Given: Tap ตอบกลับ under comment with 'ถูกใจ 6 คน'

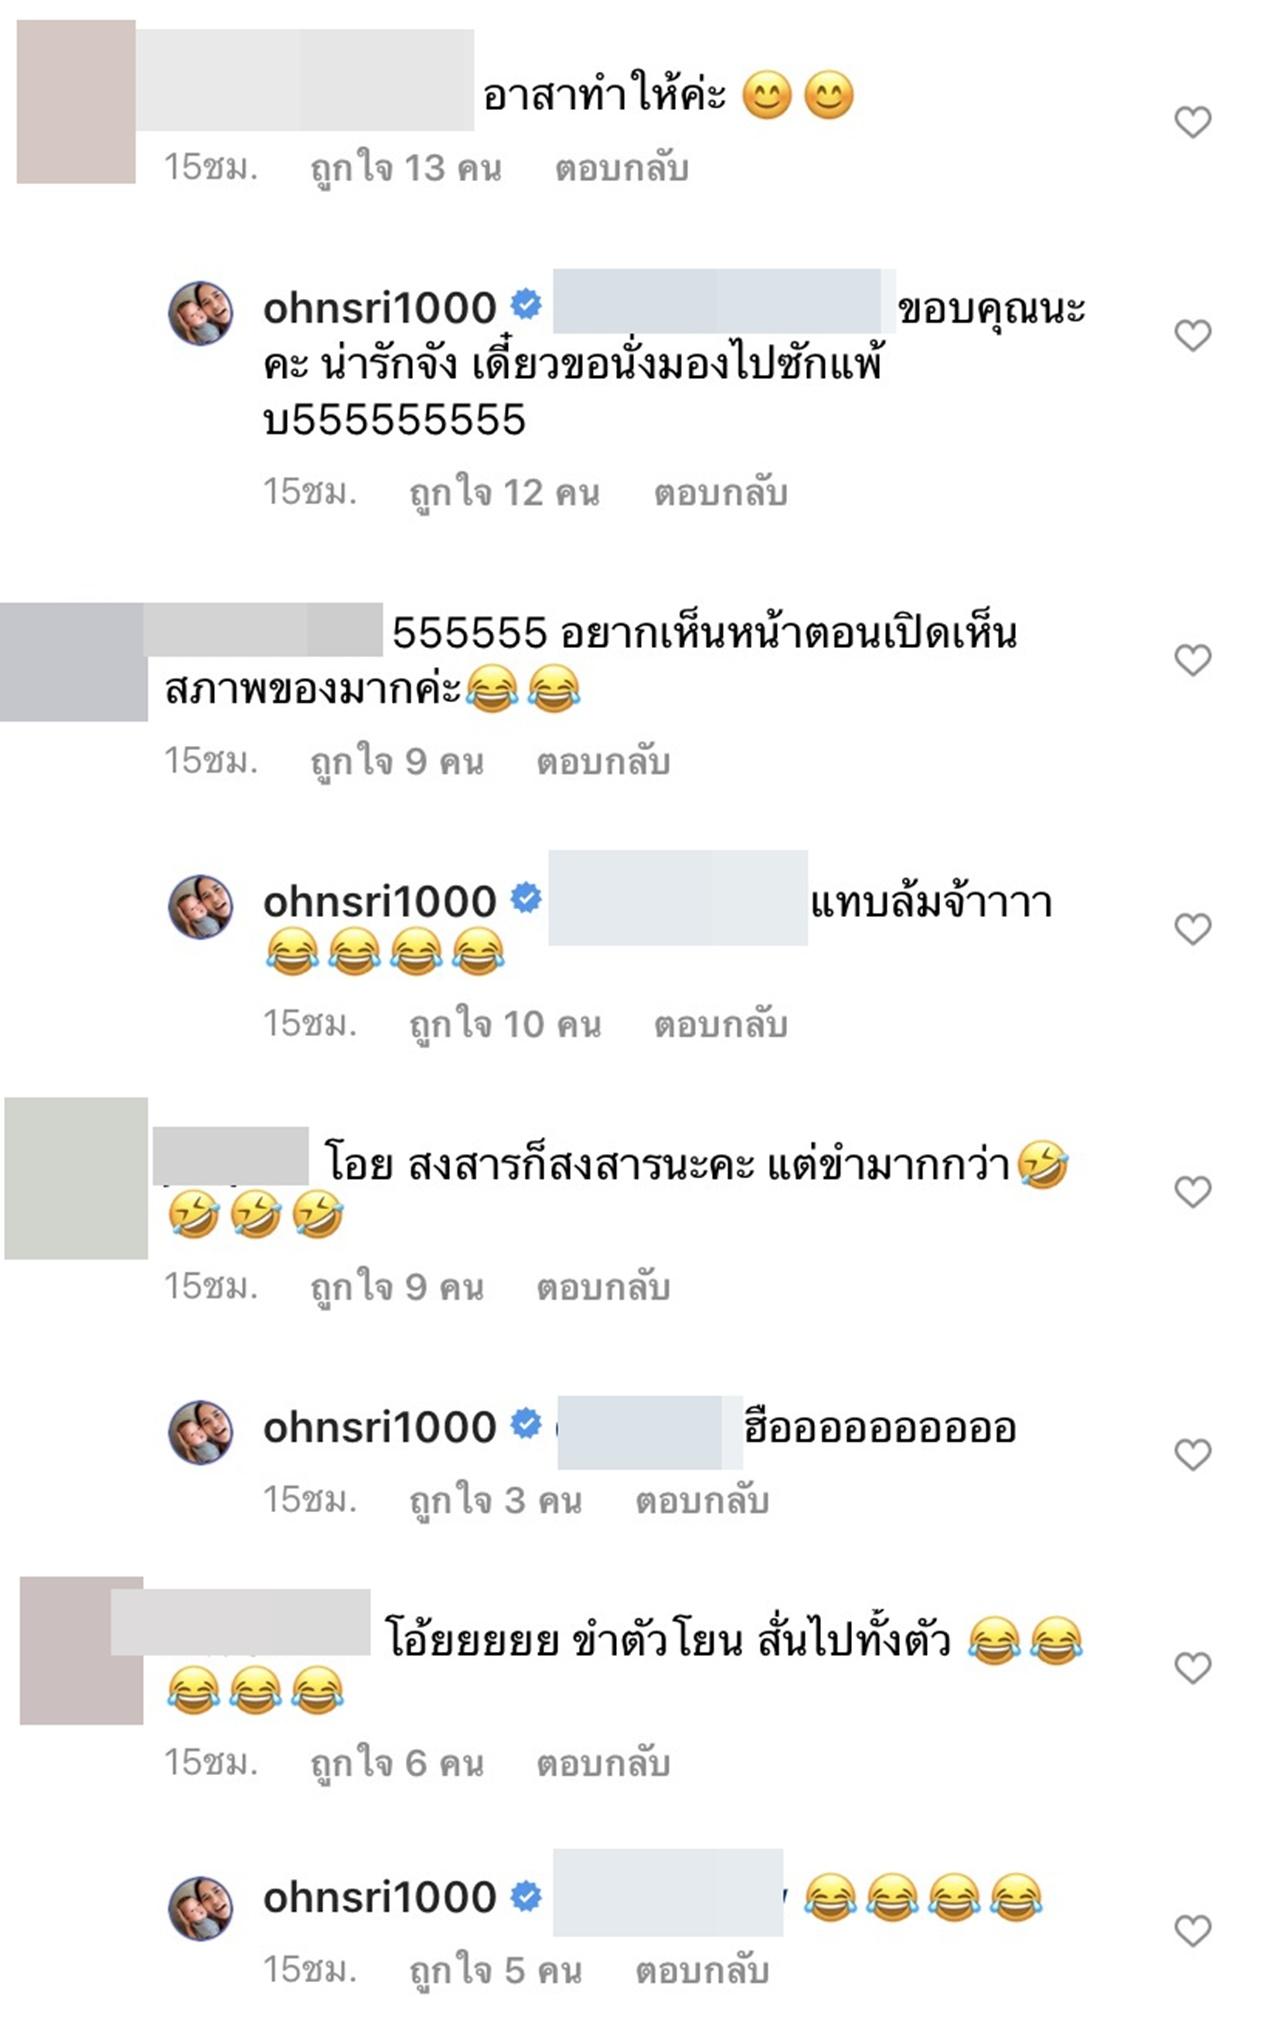Looking at the screenshot, I should [x=603, y=1763].
